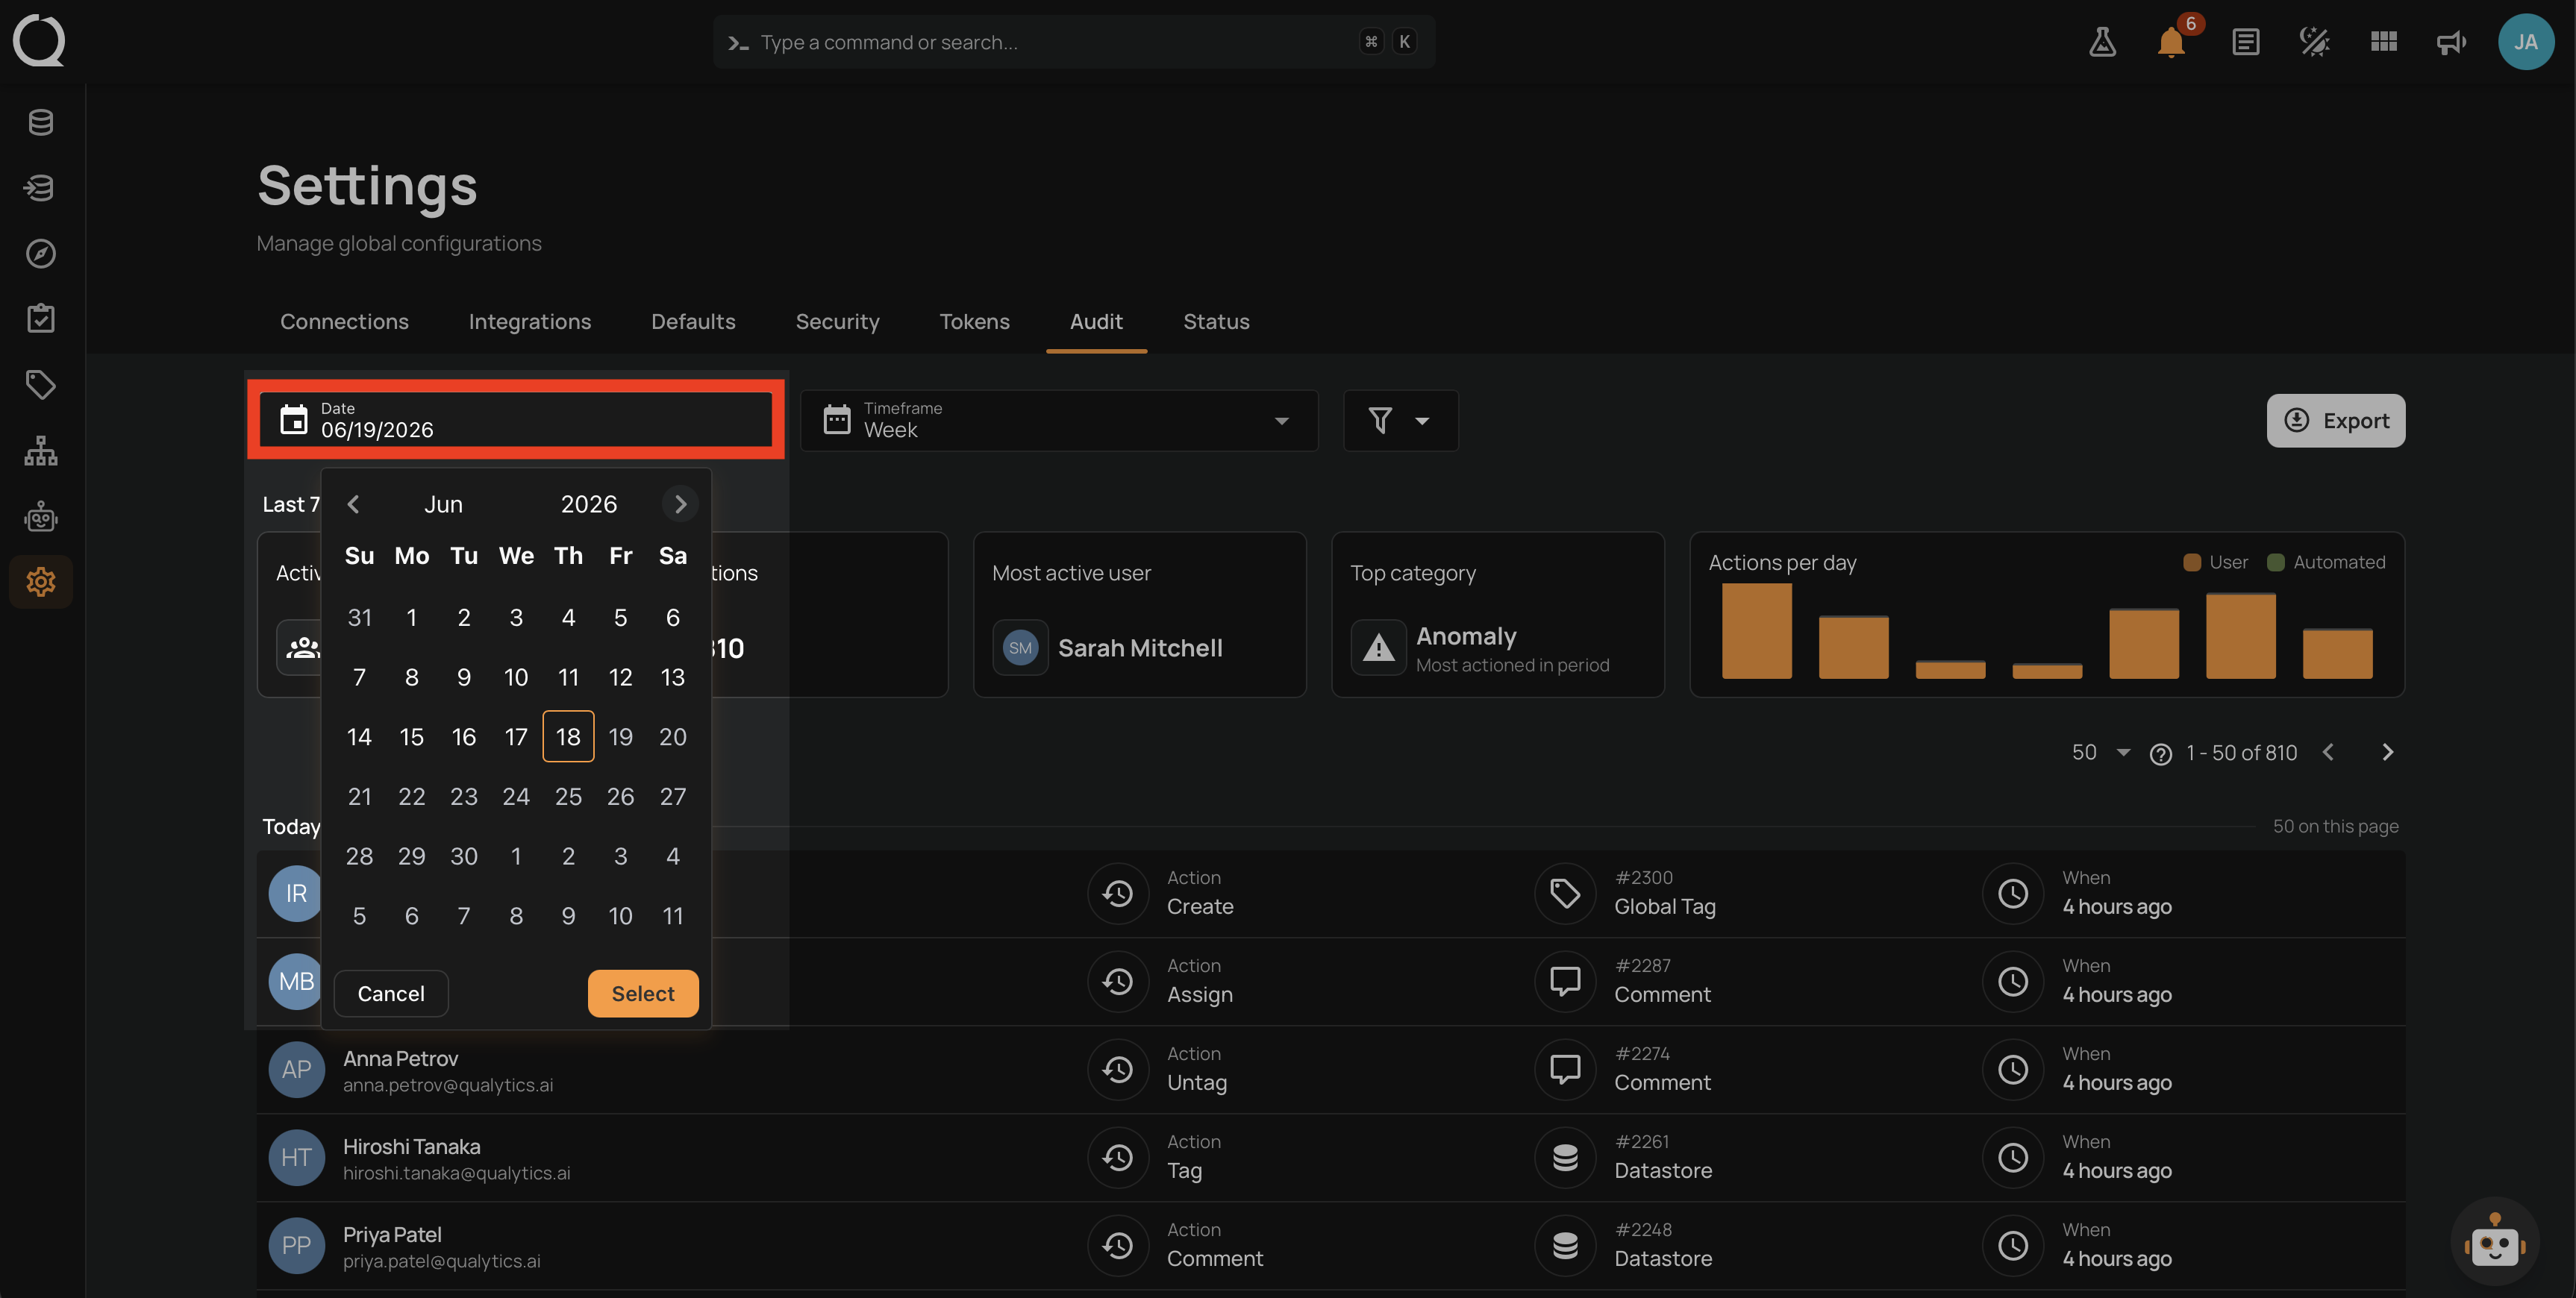Click the User legend color swatch
The image size is (2576, 1298).
click(2191, 563)
